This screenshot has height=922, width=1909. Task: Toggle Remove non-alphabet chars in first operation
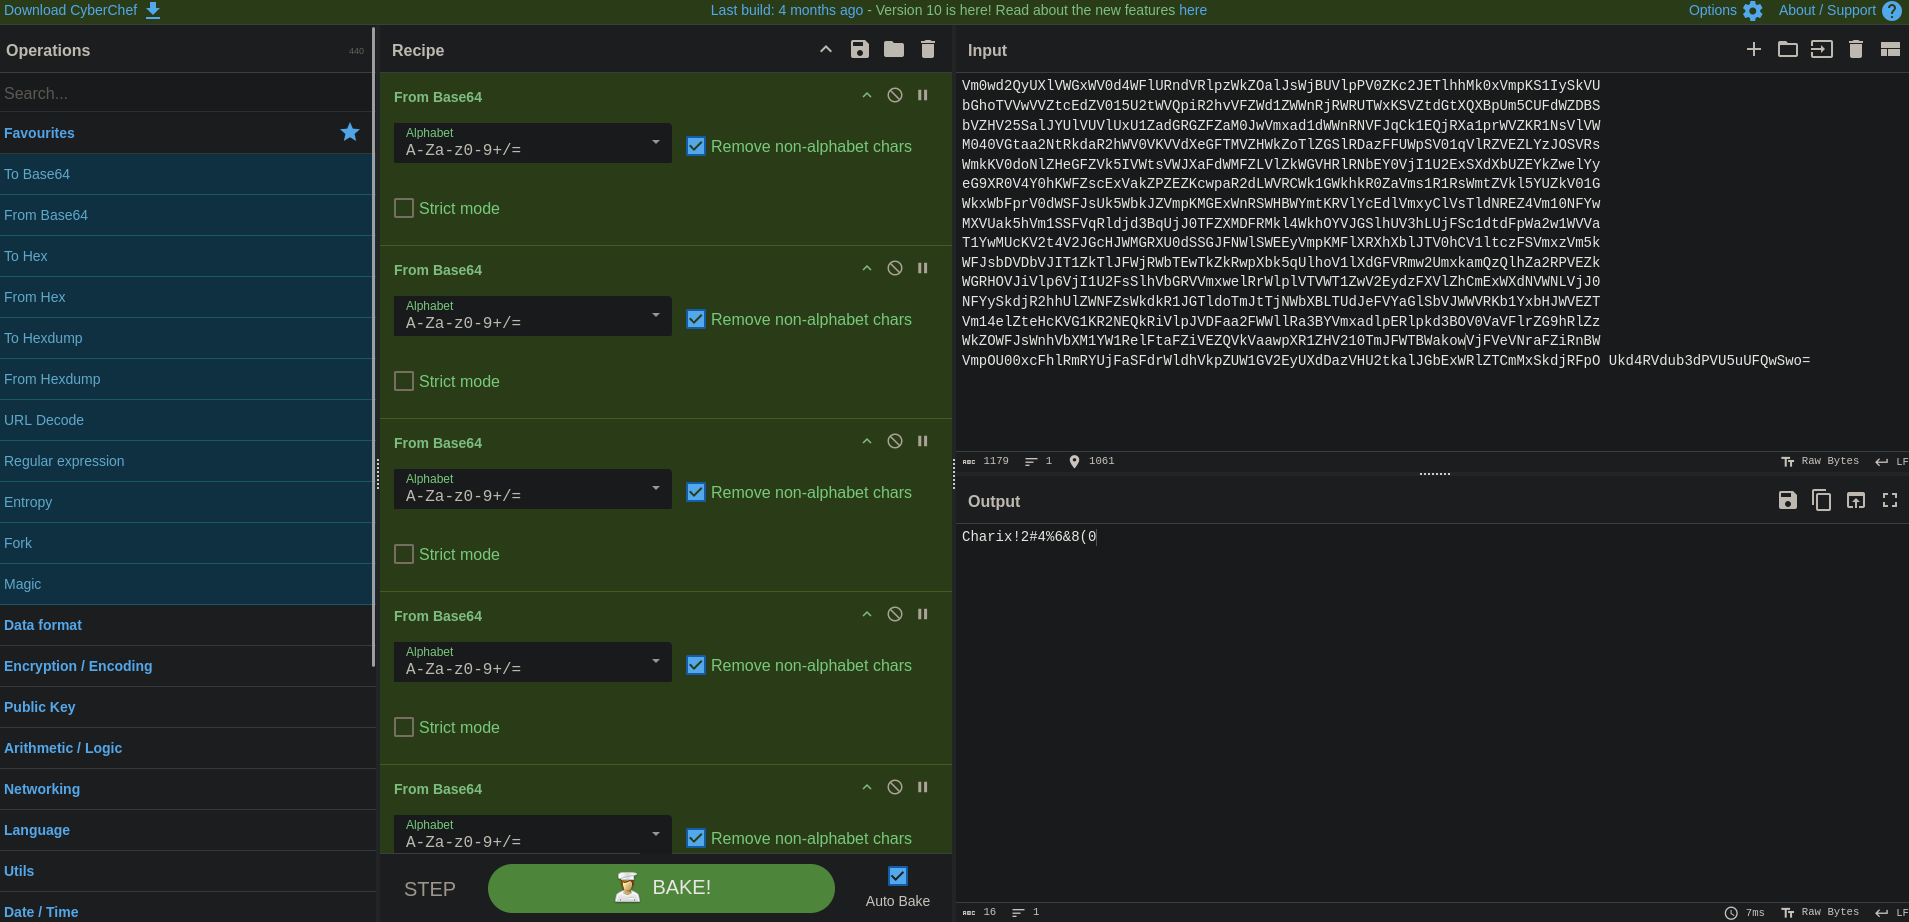tap(696, 146)
